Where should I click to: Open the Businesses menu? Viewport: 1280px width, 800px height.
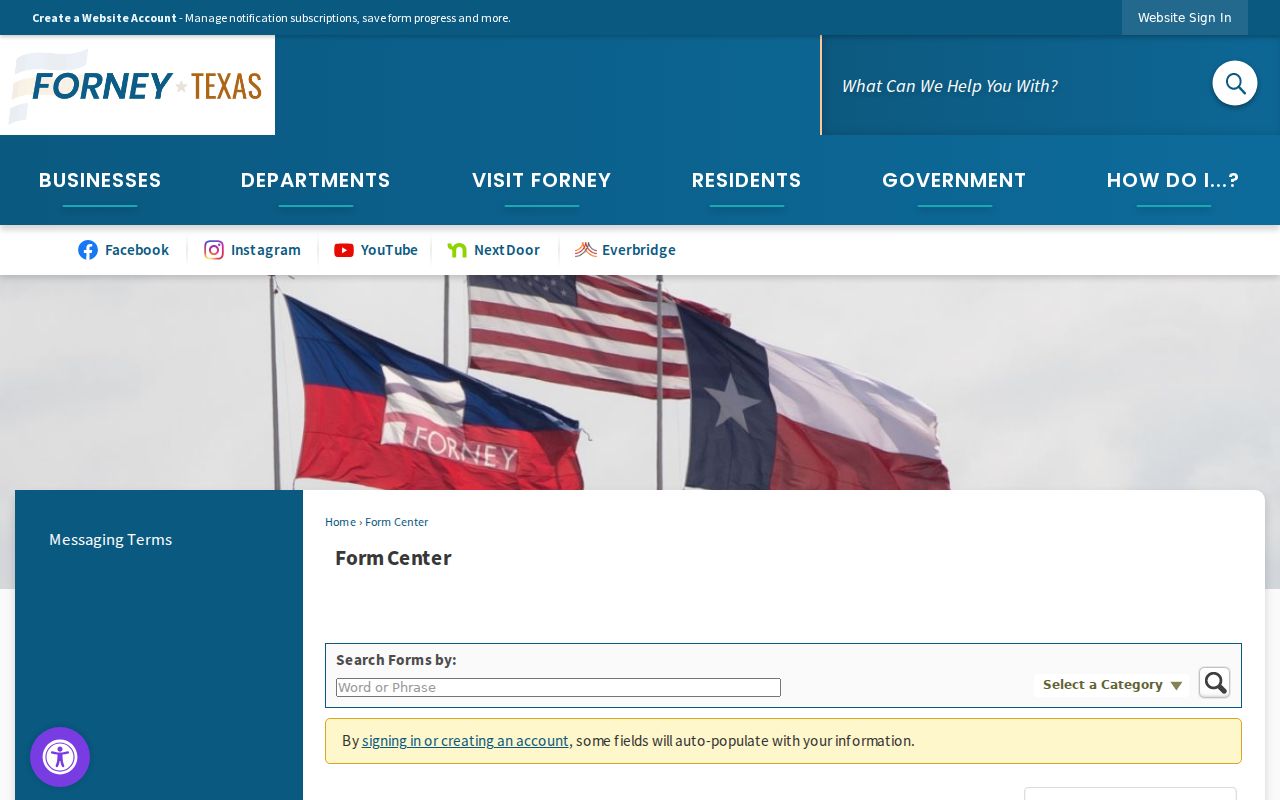coord(100,180)
